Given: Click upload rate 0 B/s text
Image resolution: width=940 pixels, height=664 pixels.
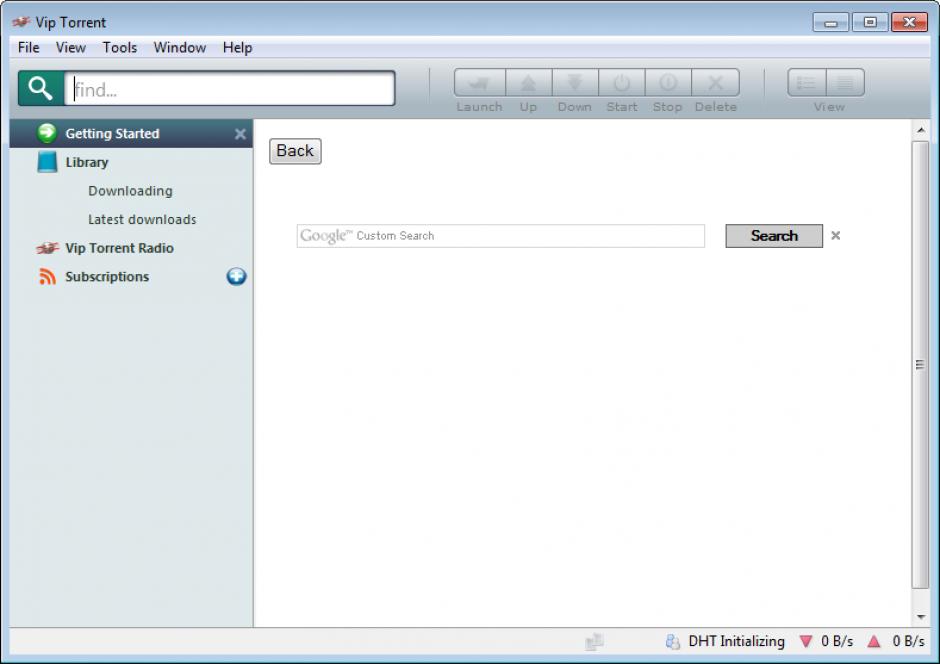Looking at the screenshot, I should tap(908, 641).
